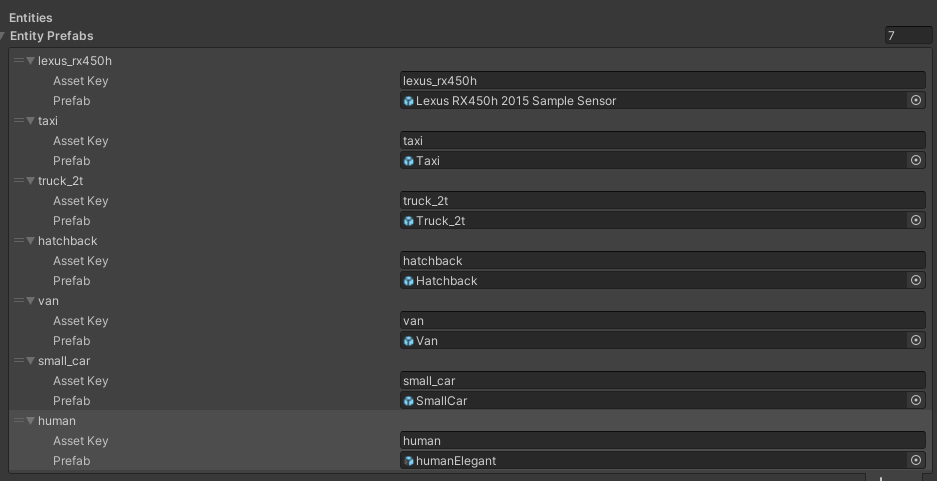The width and height of the screenshot is (937, 481).
Task: Click the drag handle of taxi element
Action: coord(18,121)
